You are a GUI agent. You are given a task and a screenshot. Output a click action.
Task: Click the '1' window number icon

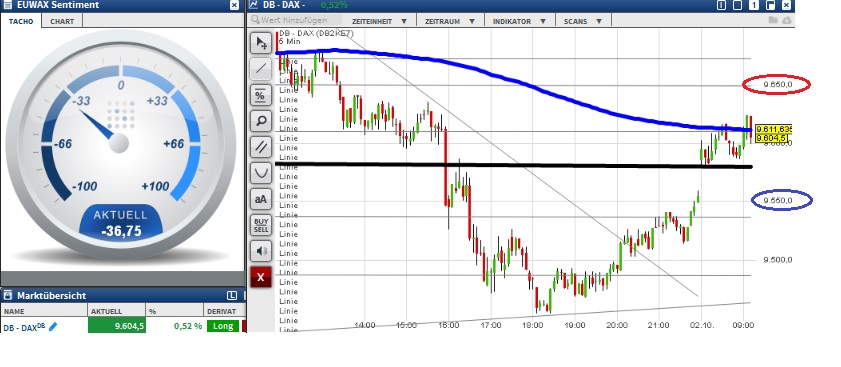[x=754, y=5]
